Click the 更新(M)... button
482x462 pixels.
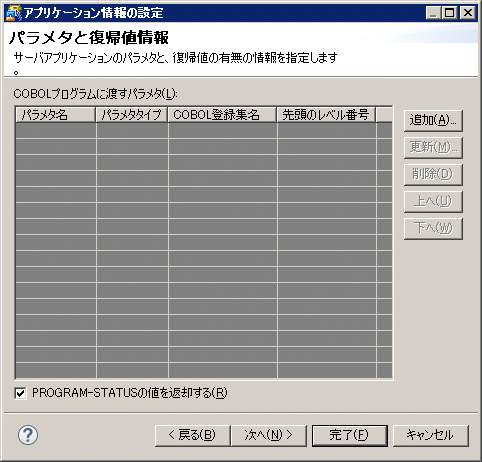click(x=433, y=147)
